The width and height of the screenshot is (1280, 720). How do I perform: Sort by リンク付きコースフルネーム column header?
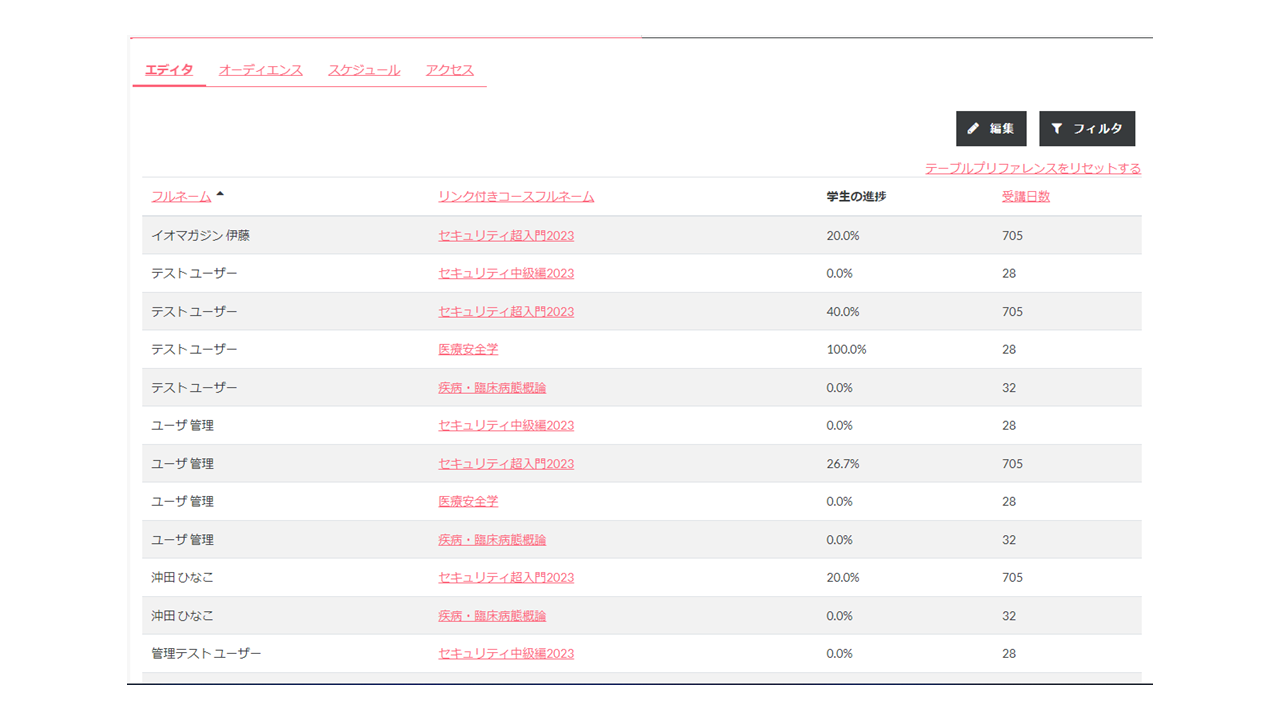click(x=516, y=196)
